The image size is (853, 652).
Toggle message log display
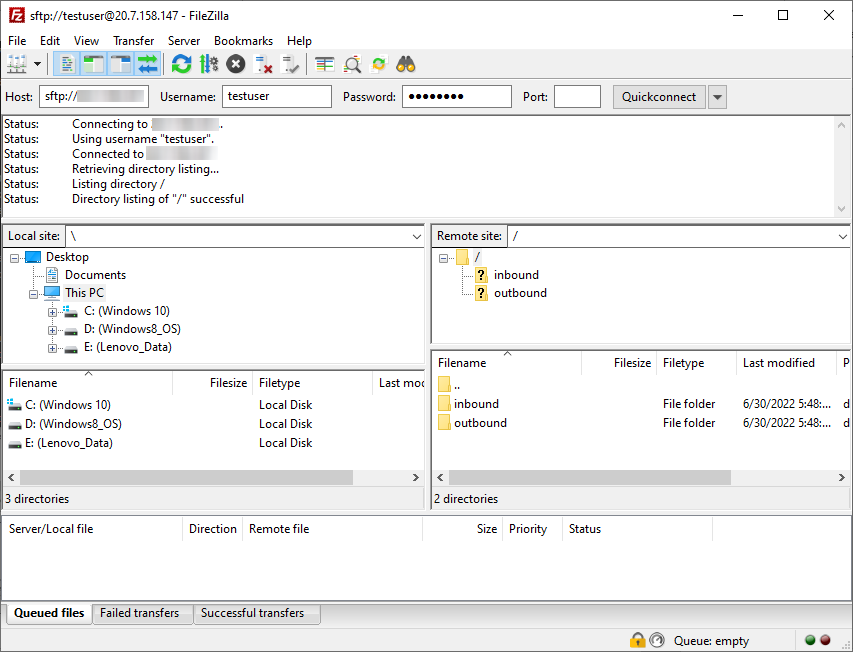67,64
